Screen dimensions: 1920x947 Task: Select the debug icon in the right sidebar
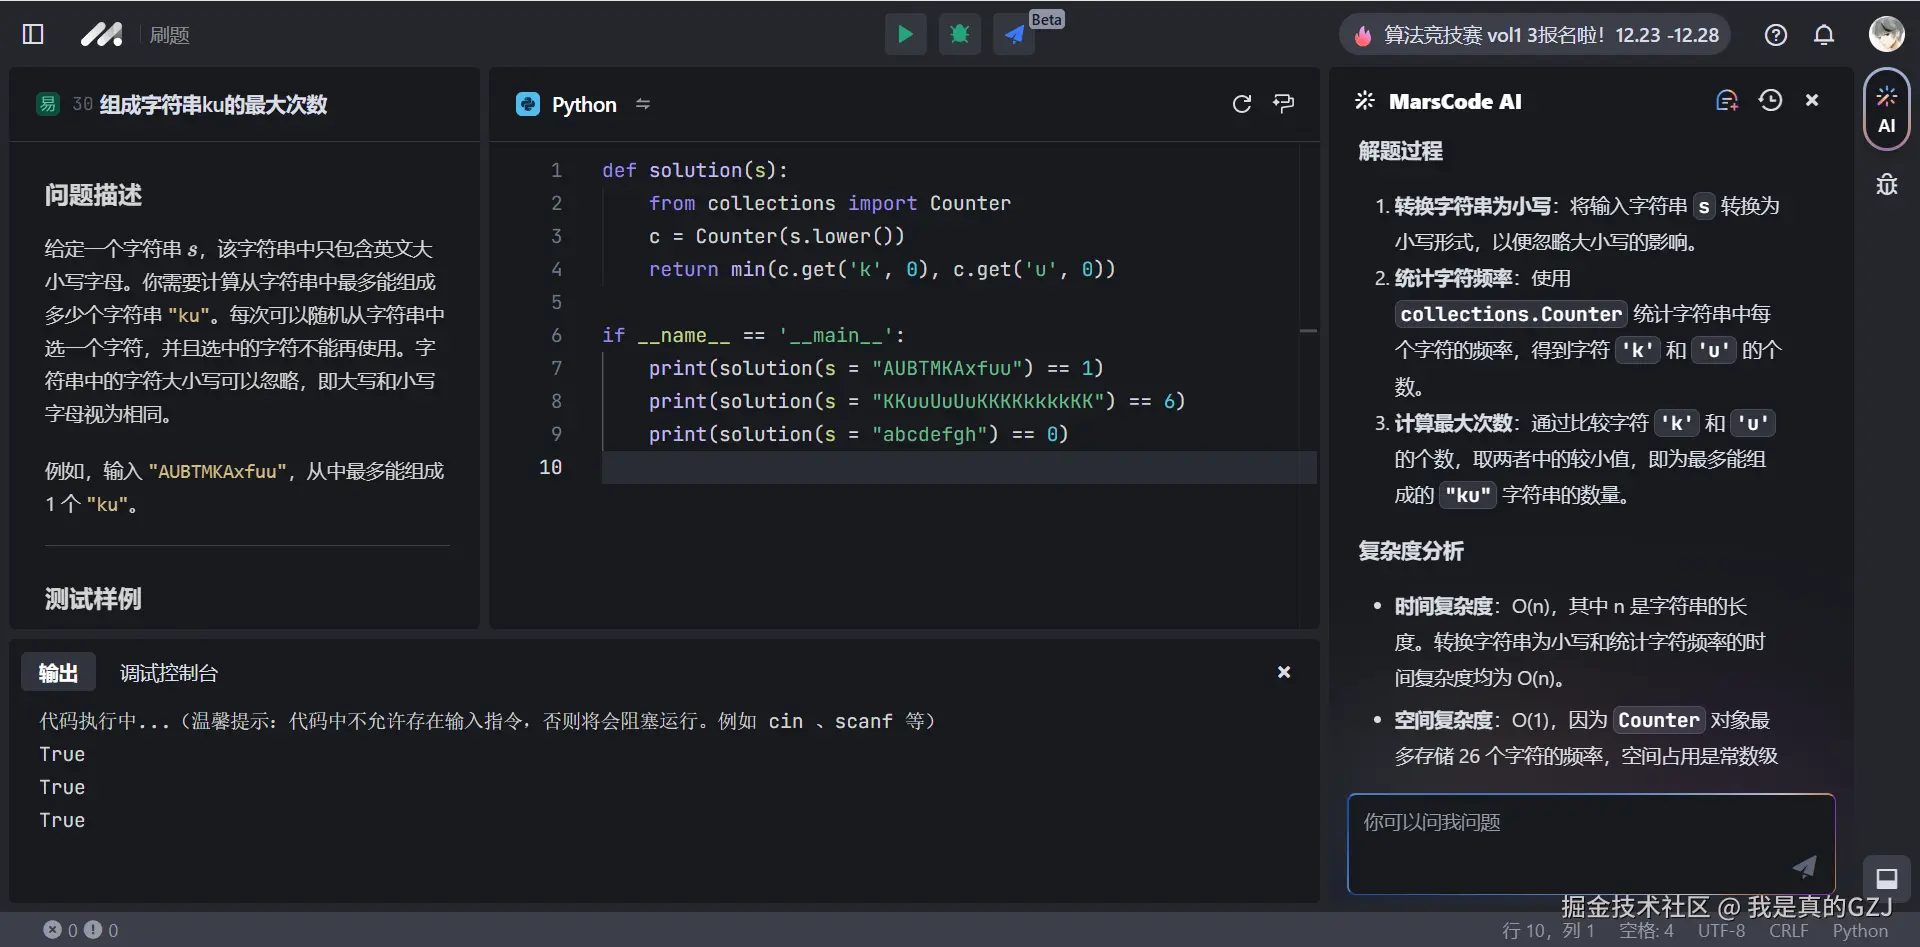pos(1886,184)
